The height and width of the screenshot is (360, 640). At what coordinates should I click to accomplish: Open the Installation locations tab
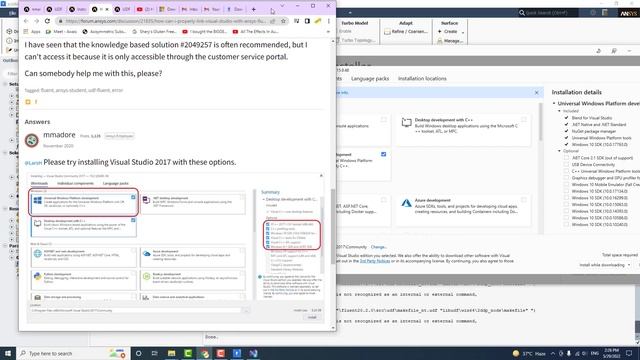[422, 78]
